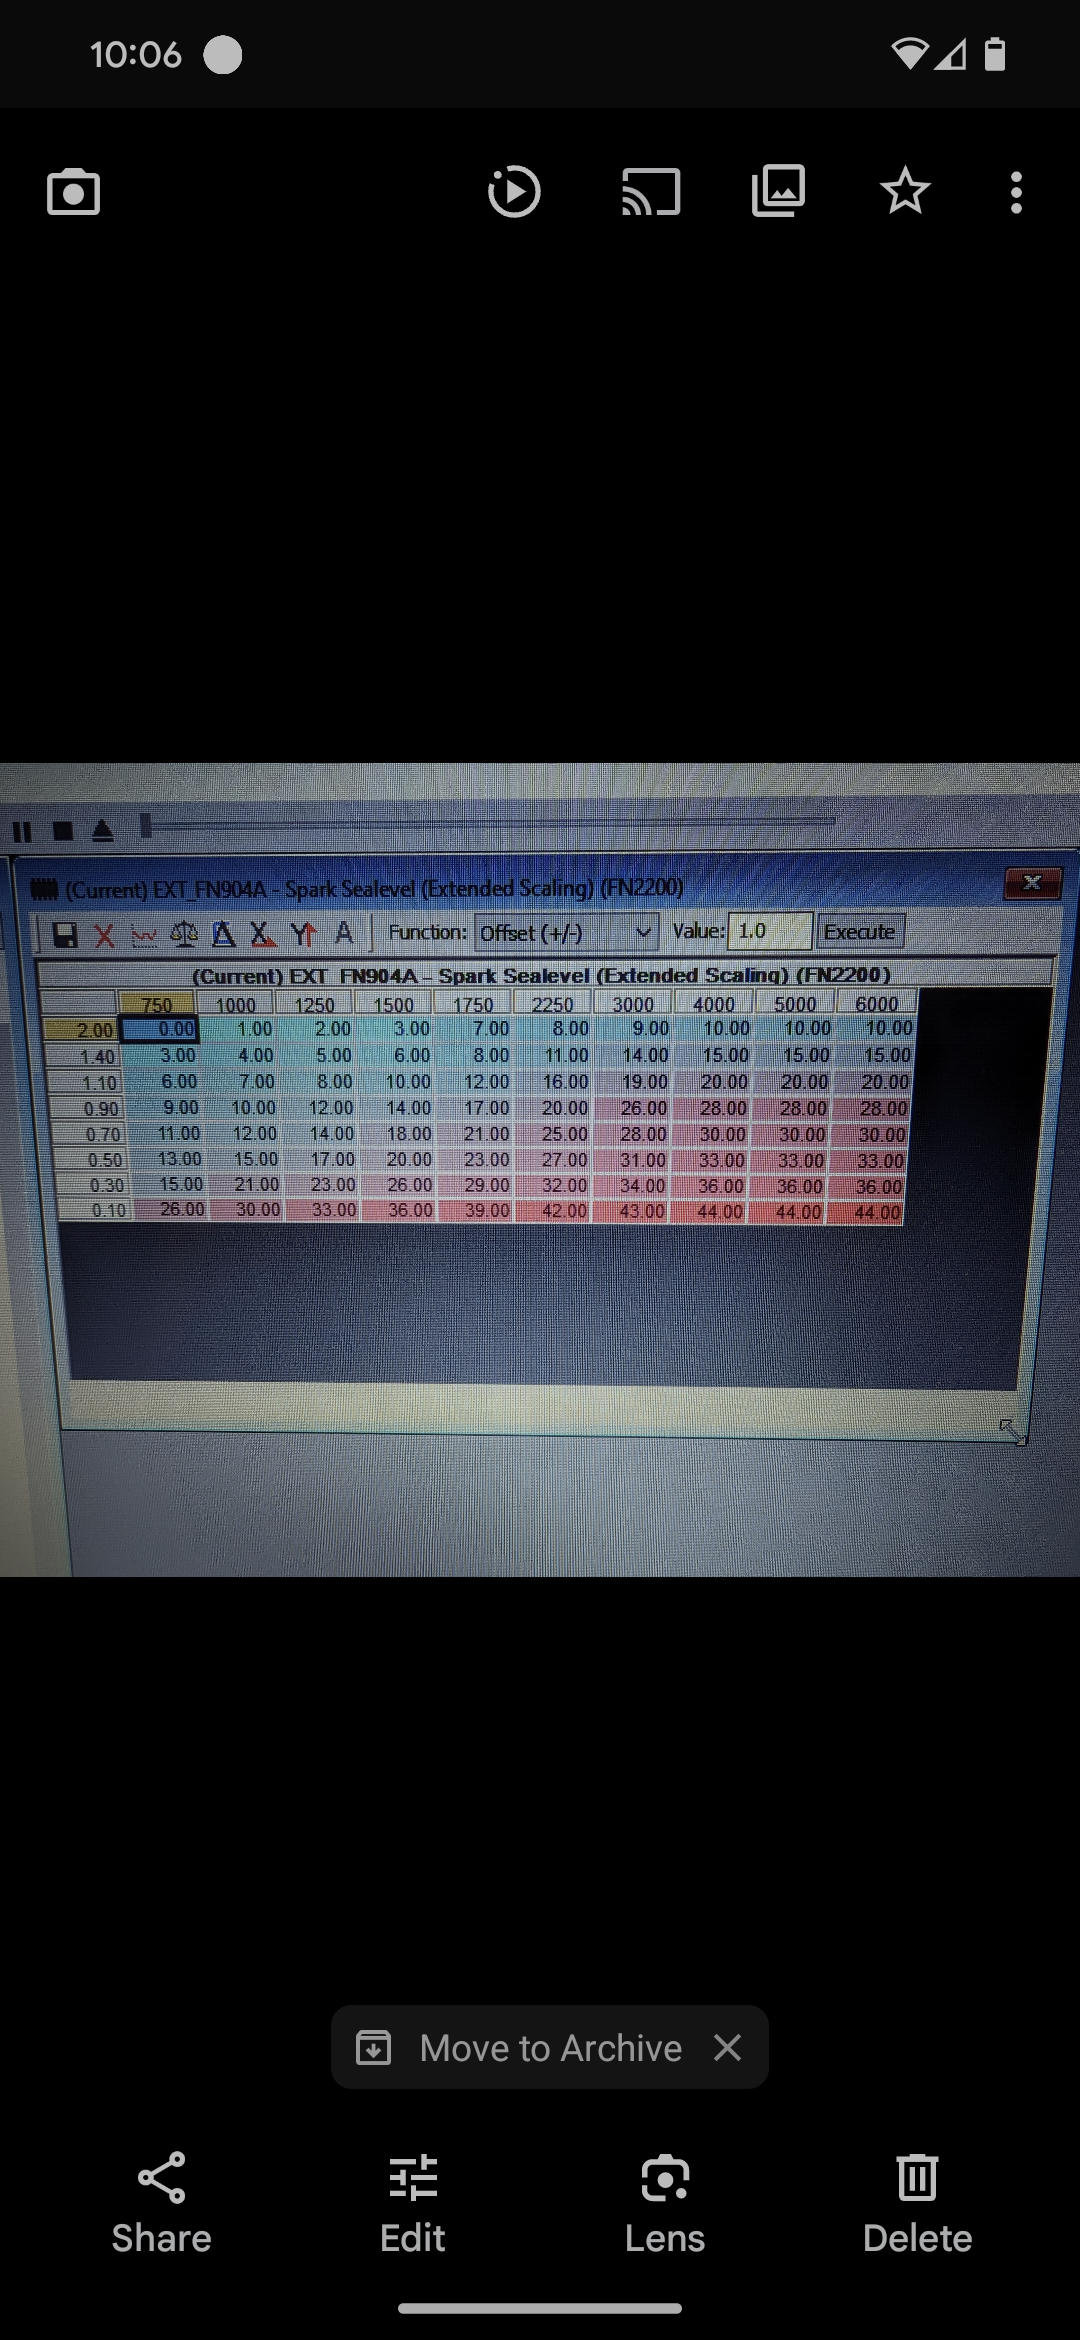Image resolution: width=1080 pixels, height=2340 pixels.
Task: Tap the battery icon in the status bar
Action: (994, 54)
